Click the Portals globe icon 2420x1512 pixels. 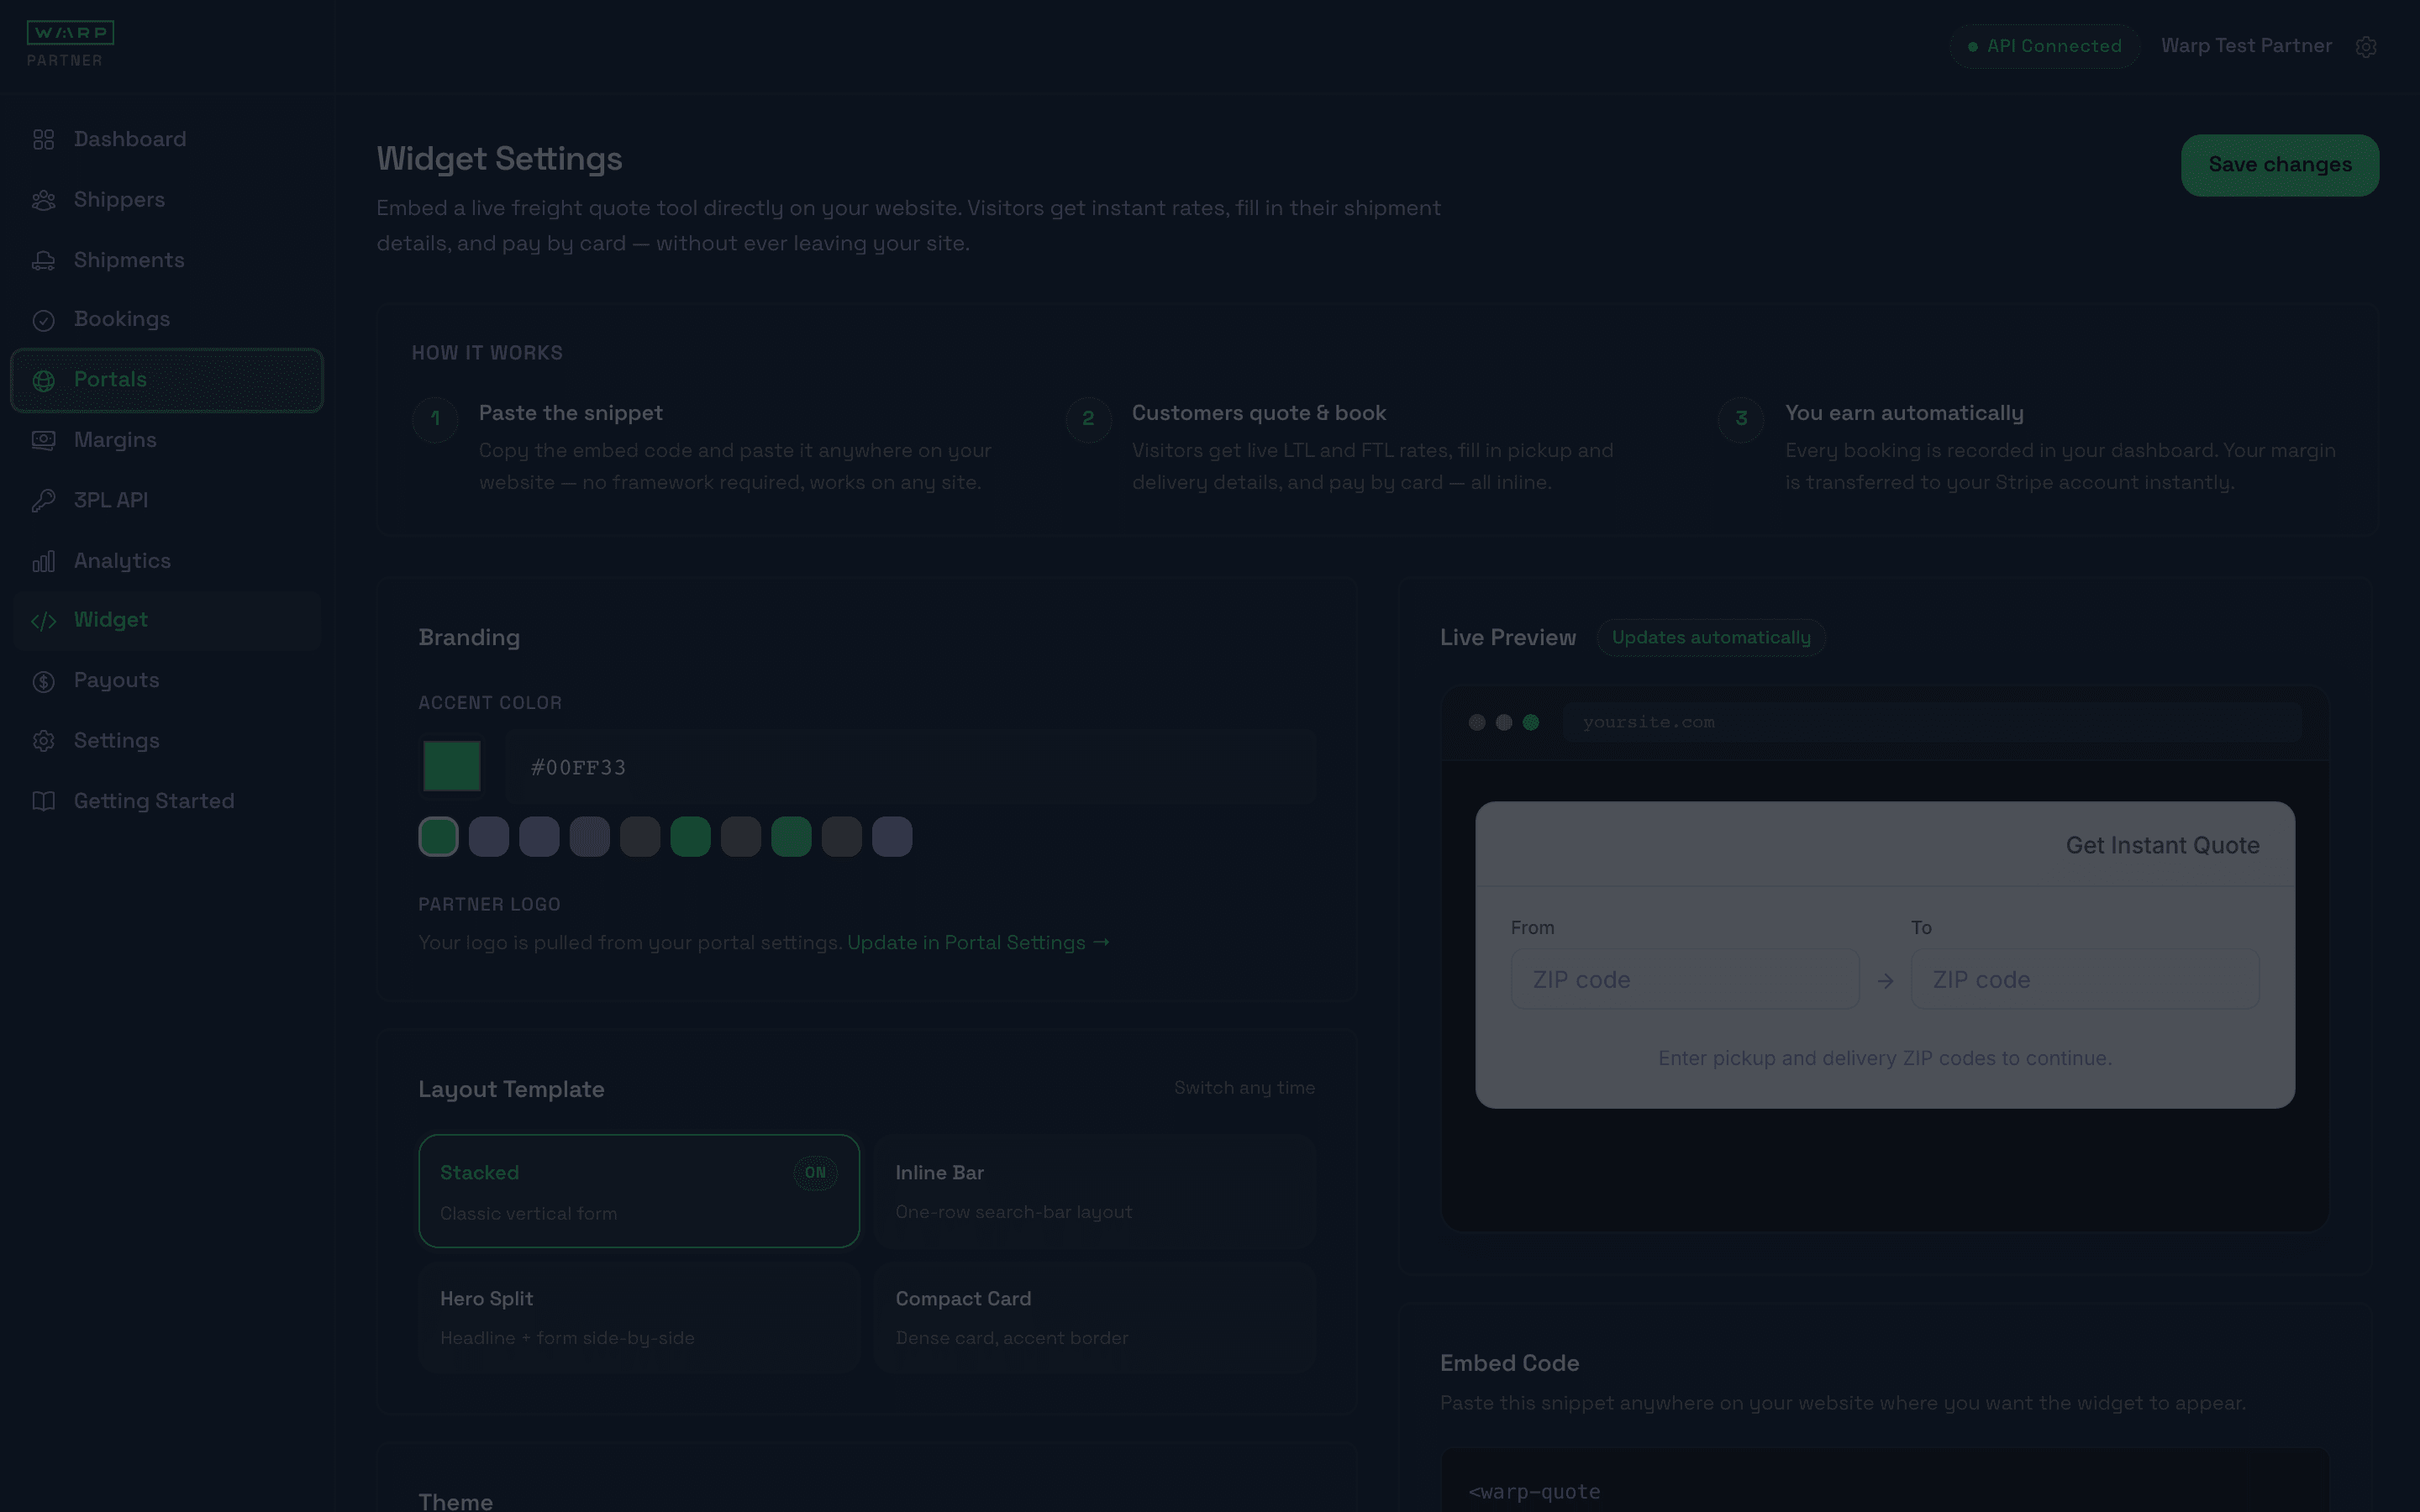click(43, 380)
